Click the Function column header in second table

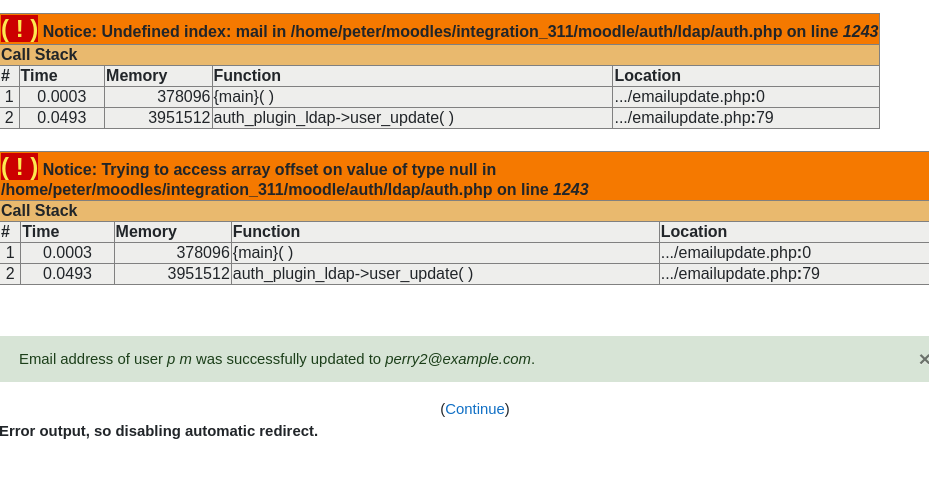[266, 232]
